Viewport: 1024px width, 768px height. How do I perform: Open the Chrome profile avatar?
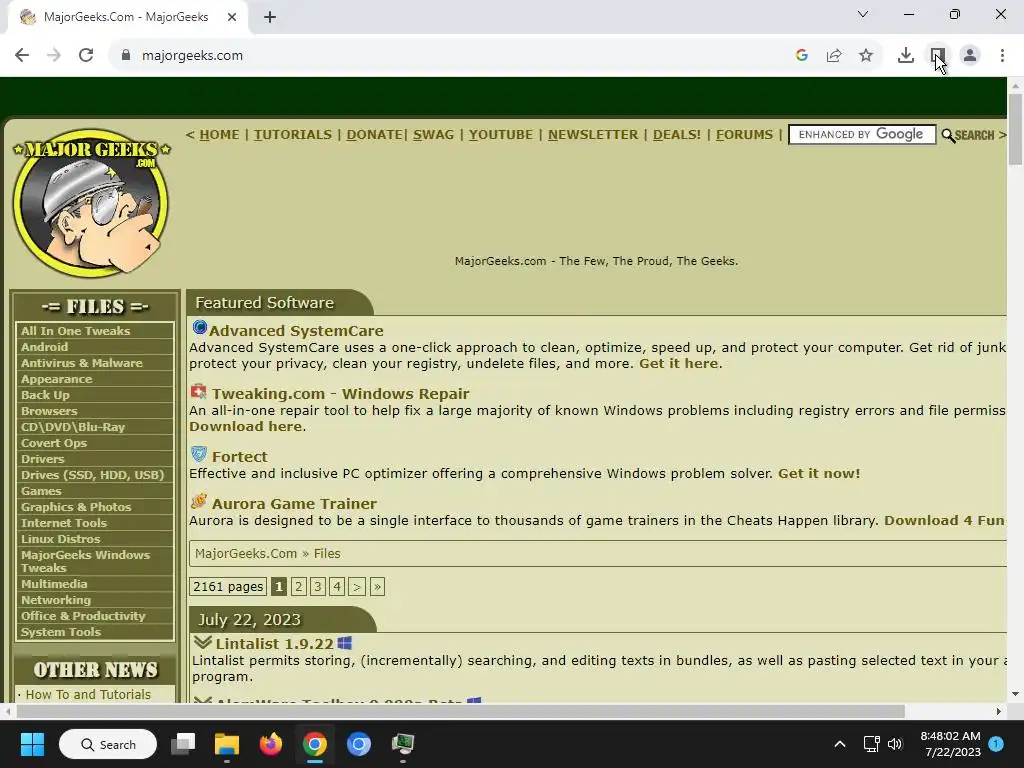pos(970,56)
